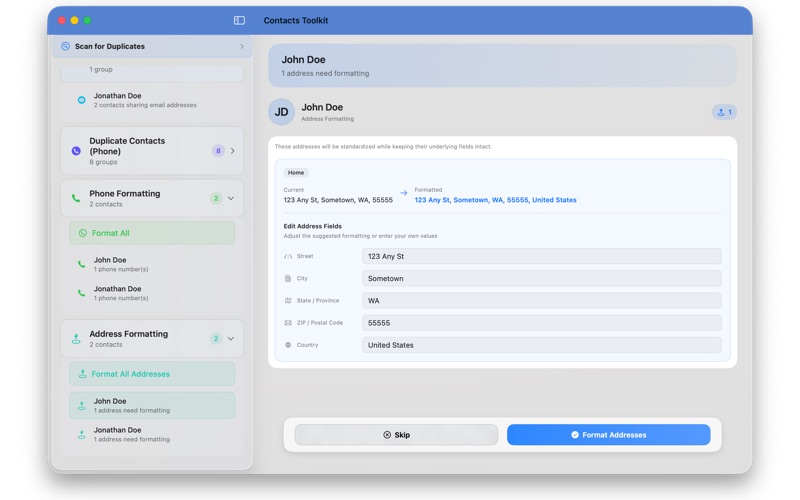Click the Edit Address Fields heading
800x500 pixels.
[x=313, y=226]
